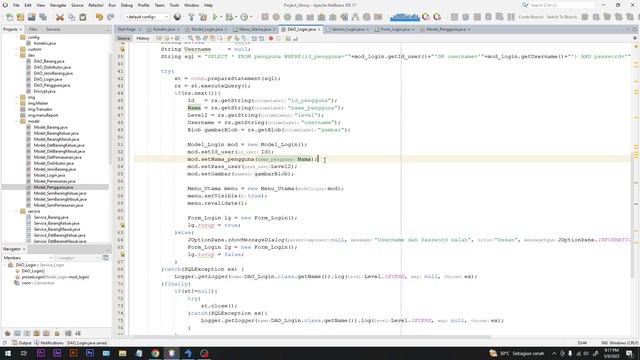Toggle the third filter icon in Navigator bottom bar

(x=27, y=333)
